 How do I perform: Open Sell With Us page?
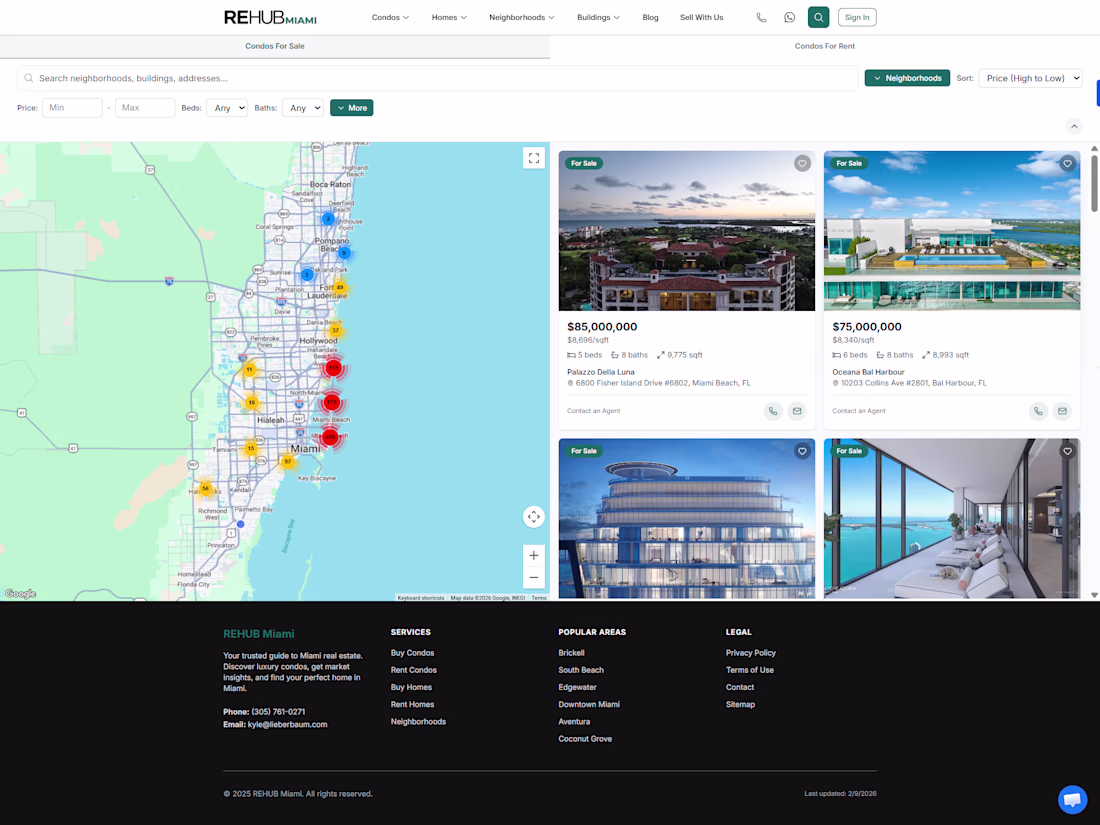pos(702,18)
